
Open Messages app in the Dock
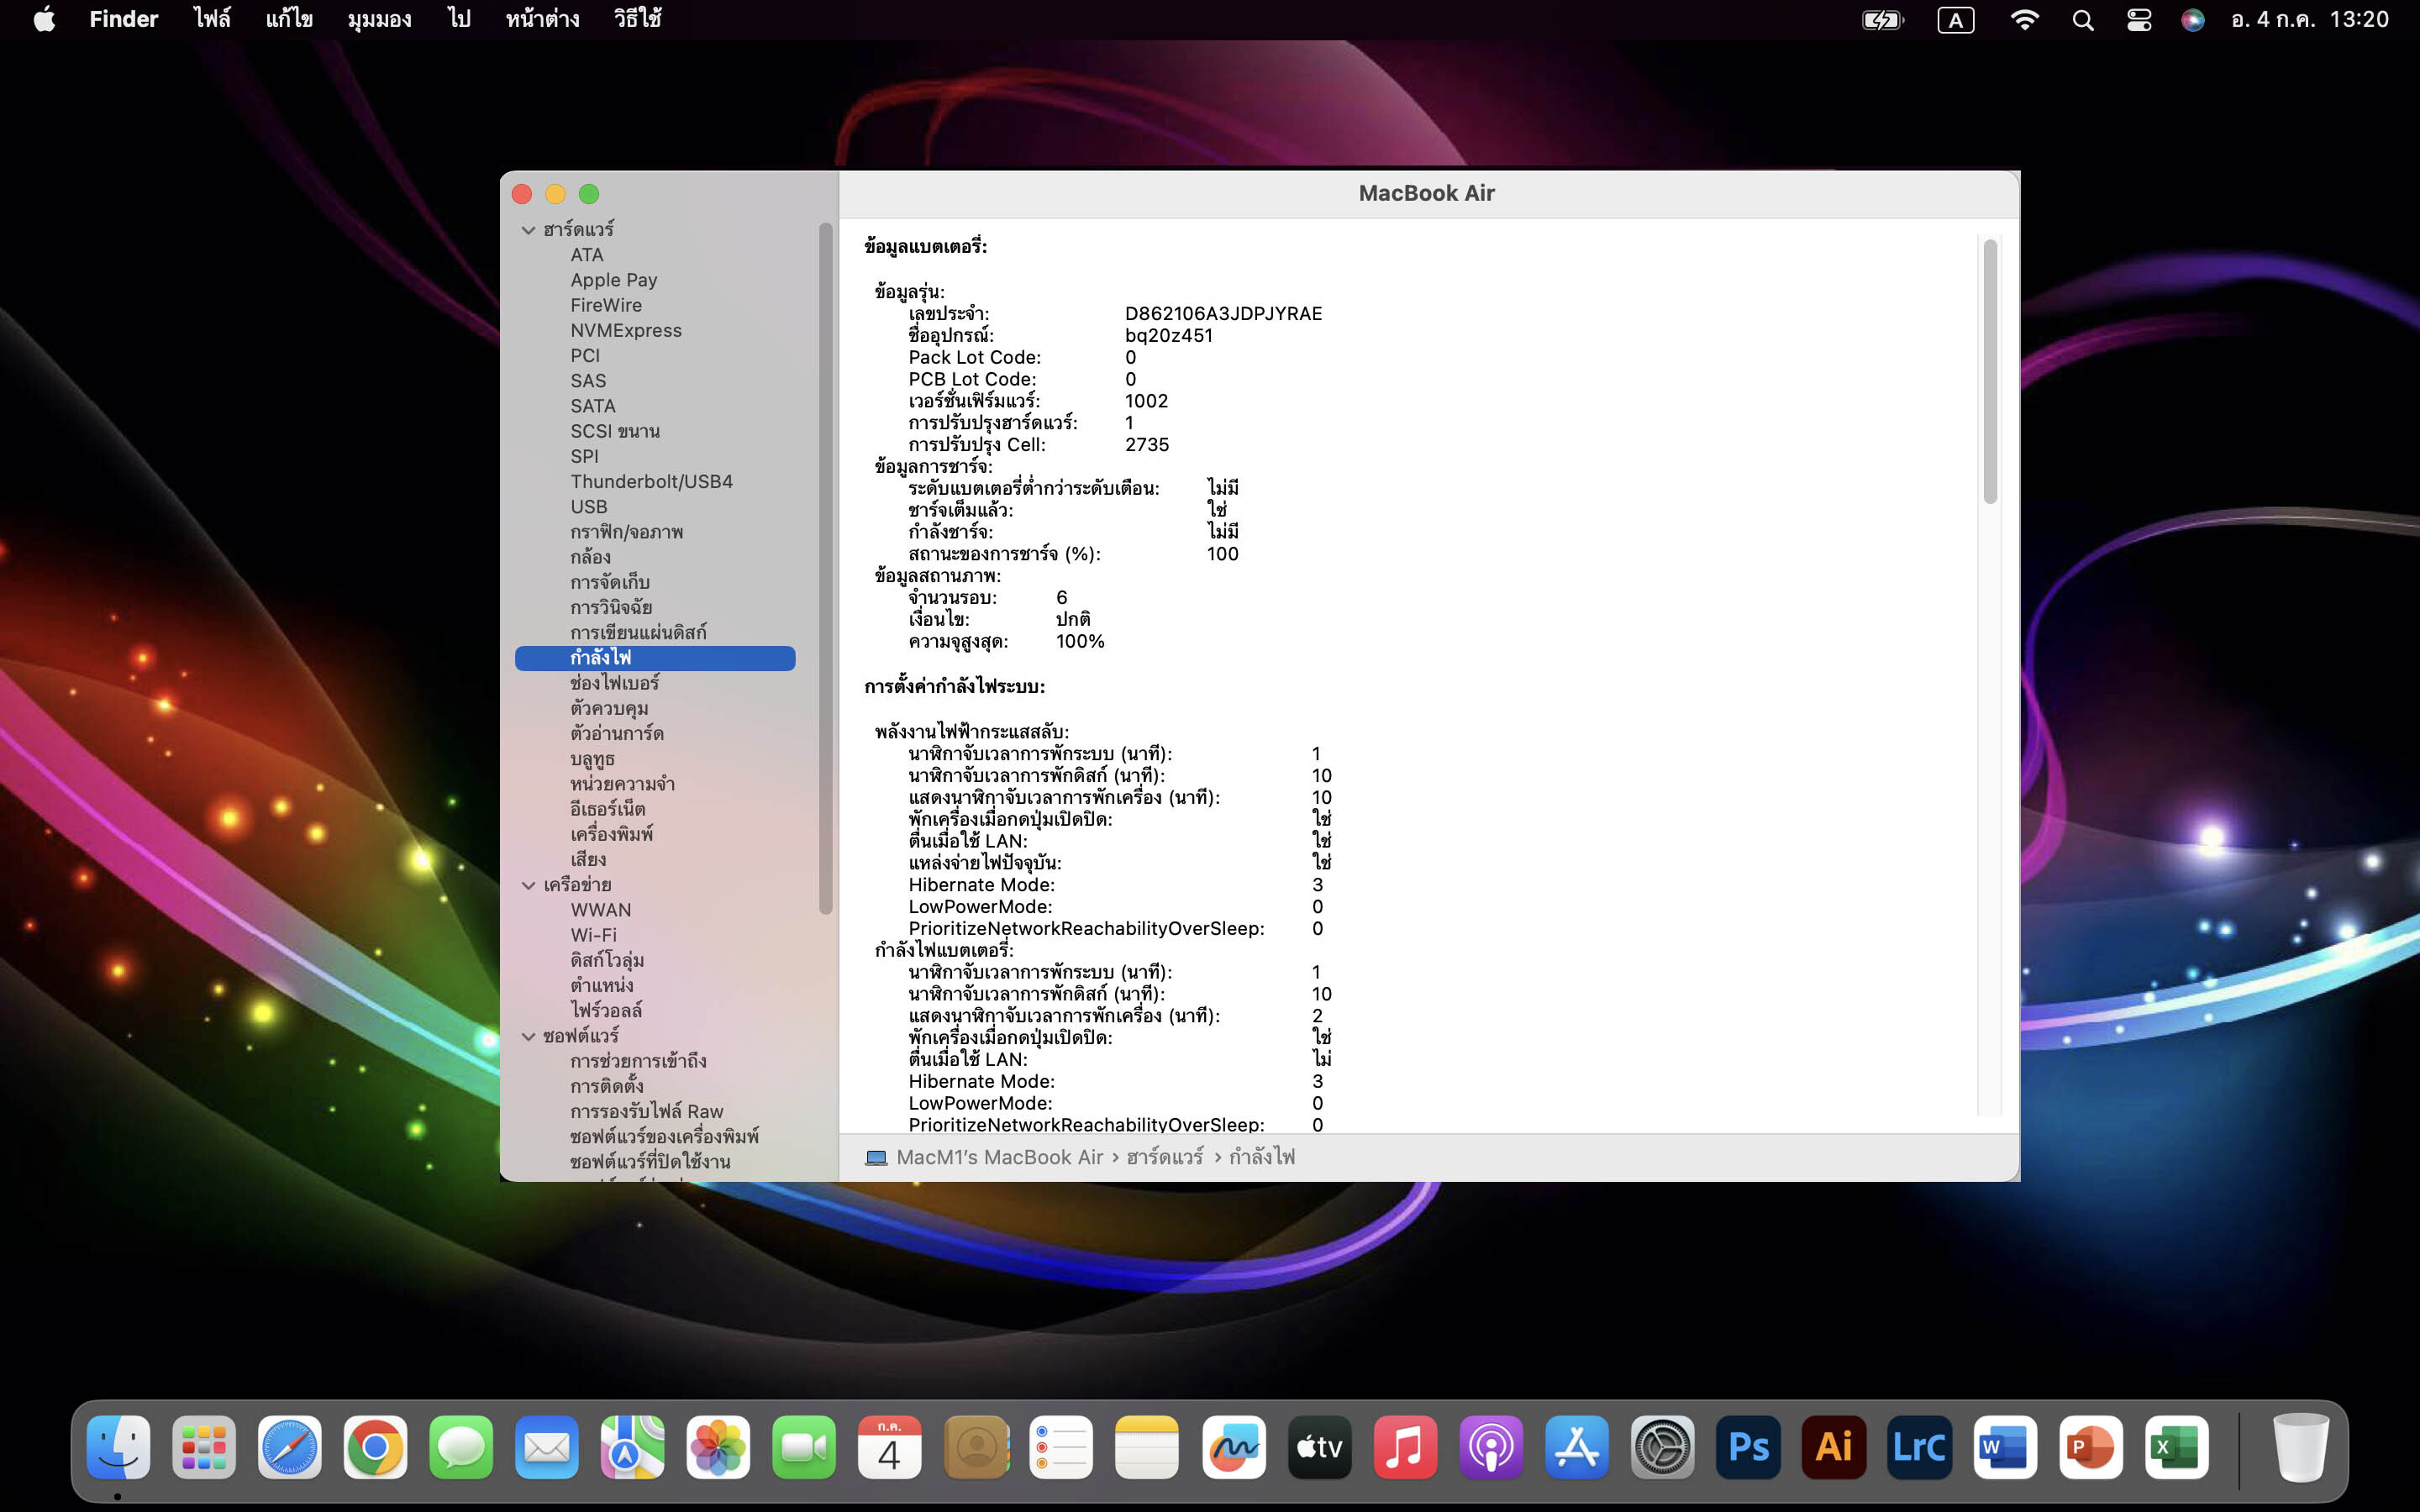click(461, 1447)
